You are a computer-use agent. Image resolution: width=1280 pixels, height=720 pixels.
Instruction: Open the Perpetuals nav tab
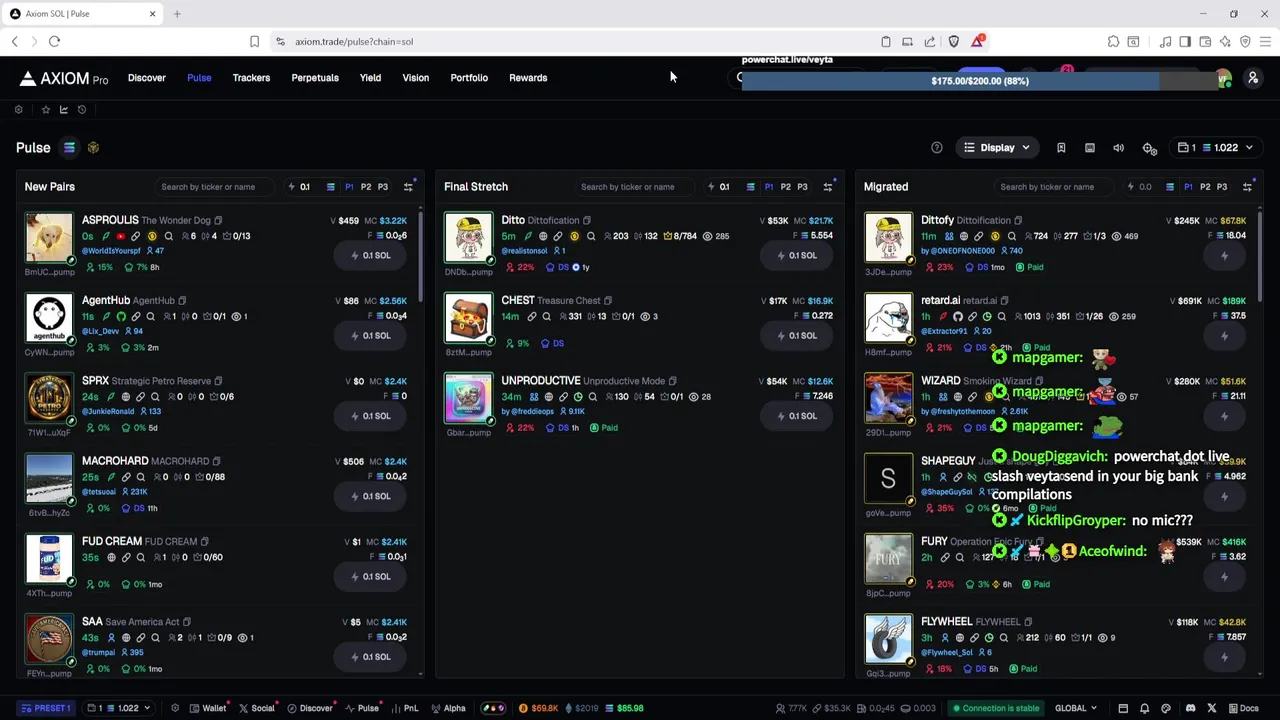(x=315, y=78)
